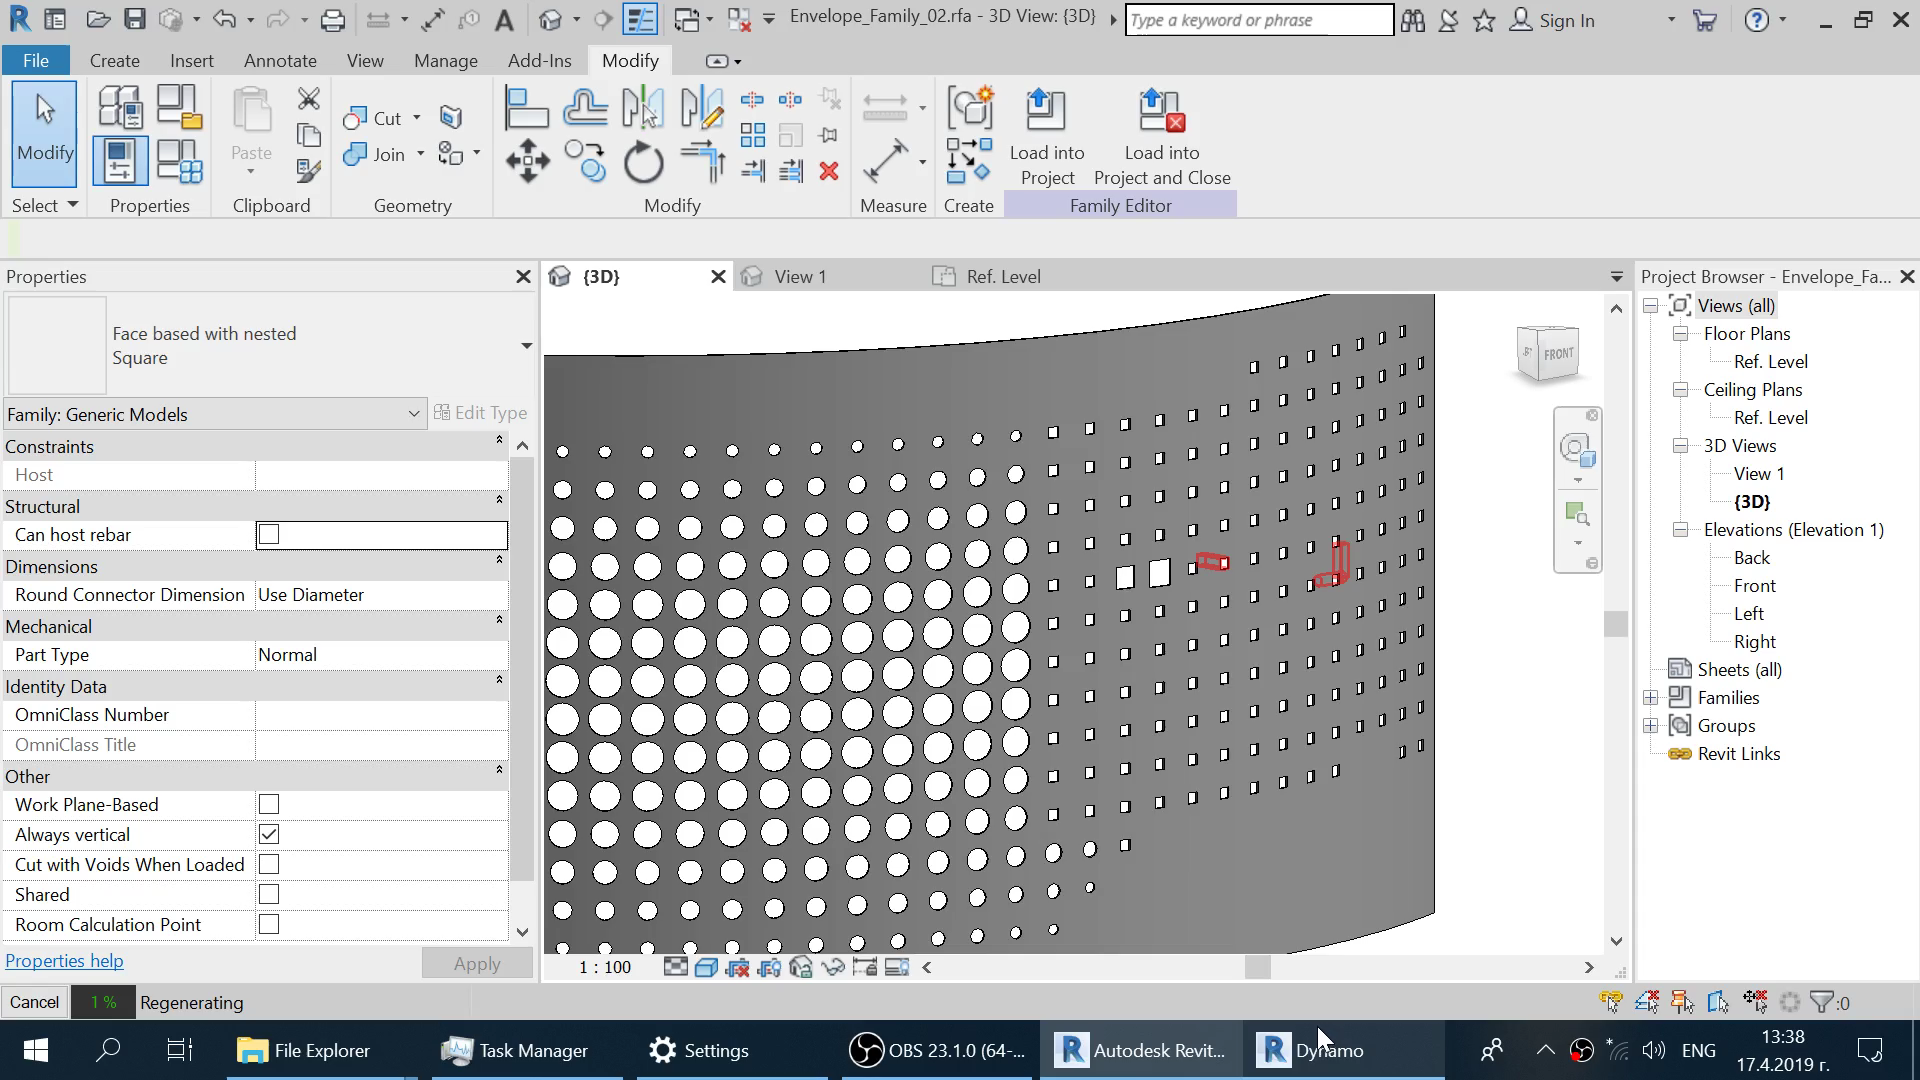Screen dimensions: 1920x1080
Task: Expand the Families tree node
Action: tap(1651, 698)
